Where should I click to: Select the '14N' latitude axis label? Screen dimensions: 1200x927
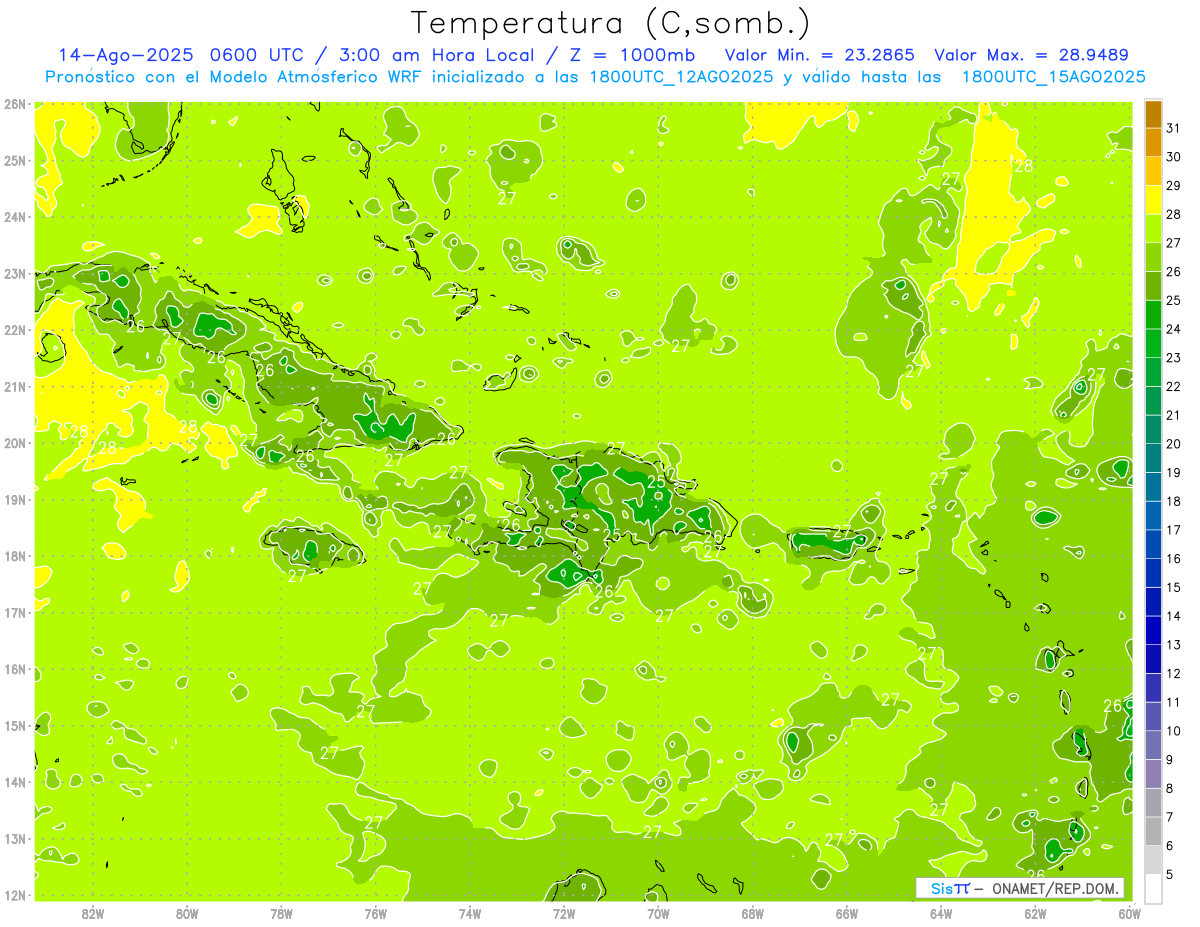click(x=15, y=782)
